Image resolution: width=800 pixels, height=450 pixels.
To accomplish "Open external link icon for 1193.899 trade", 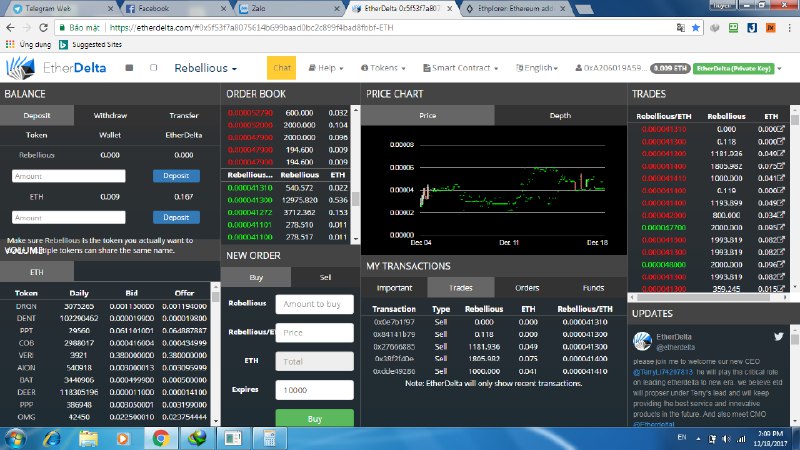I will point(780,203).
